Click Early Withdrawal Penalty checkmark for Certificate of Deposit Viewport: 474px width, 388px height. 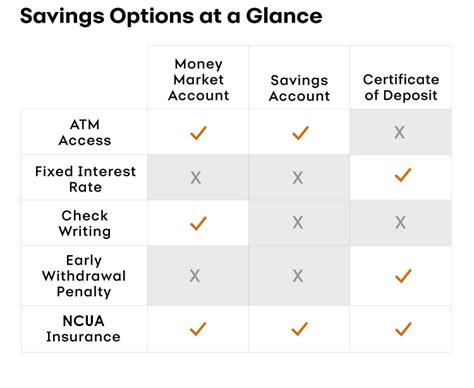click(x=403, y=276)
